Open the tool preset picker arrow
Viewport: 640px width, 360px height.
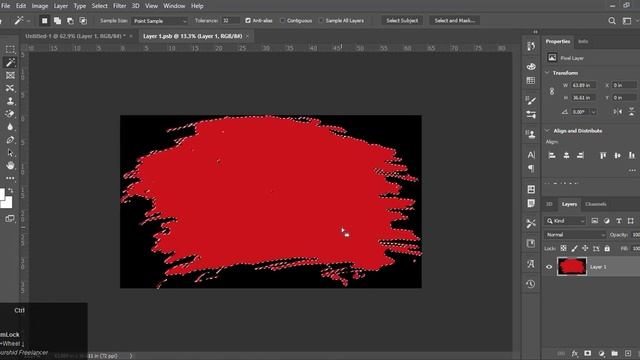(29, 21)
